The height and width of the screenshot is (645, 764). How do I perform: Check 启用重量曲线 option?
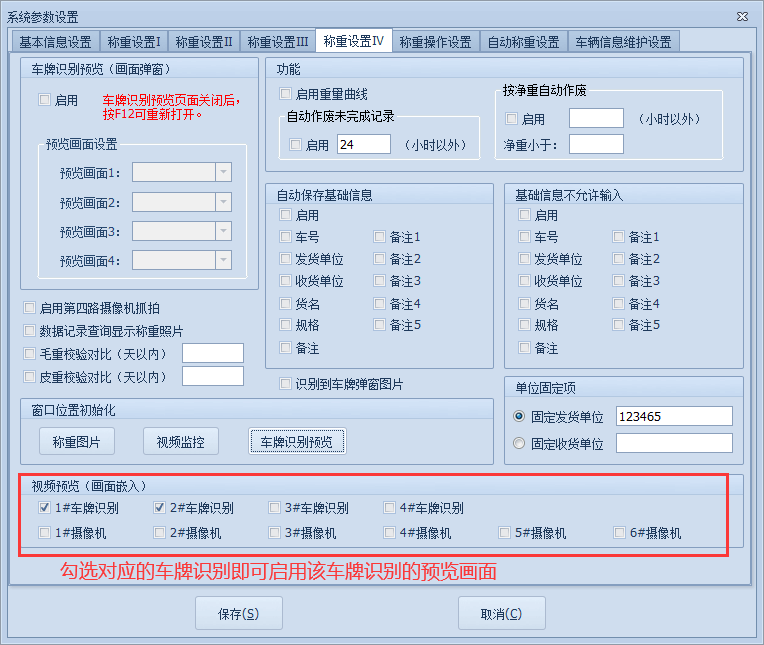(x=287, y=94)
